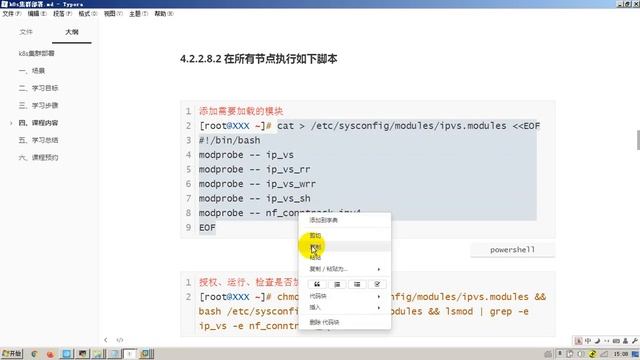Click the red round icon in the taskbar
The image size is (640, 360).
[x=50, y=354]
